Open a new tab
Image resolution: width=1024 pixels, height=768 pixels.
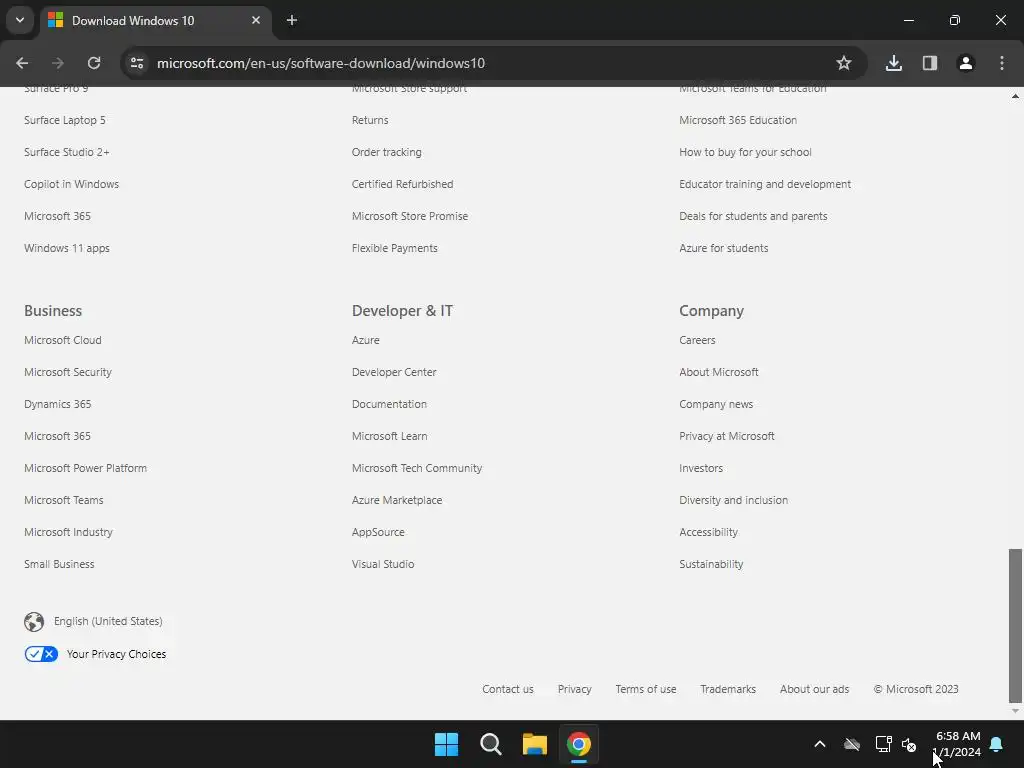292,21
